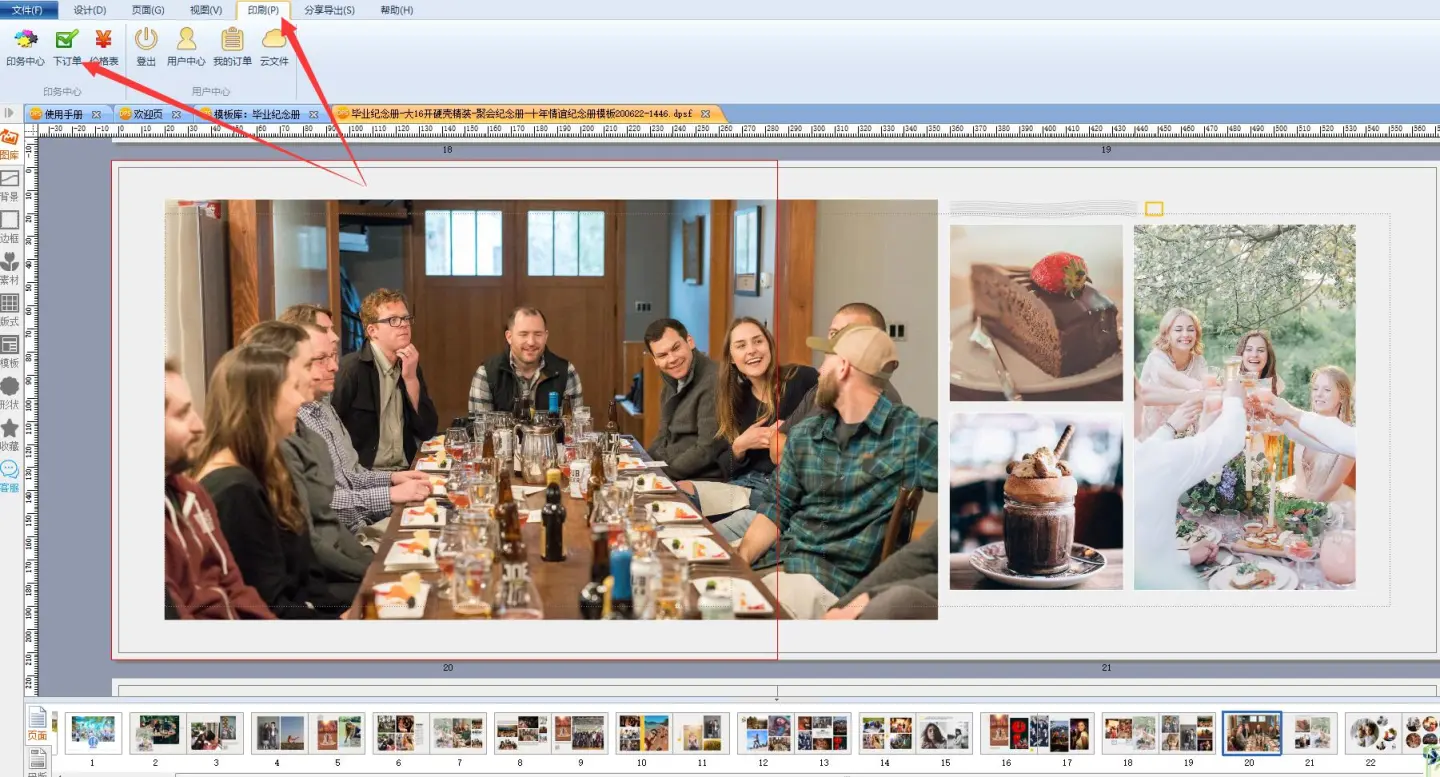
Task: Open the 版式 layout grid panel
Action: tap(9, 310)
